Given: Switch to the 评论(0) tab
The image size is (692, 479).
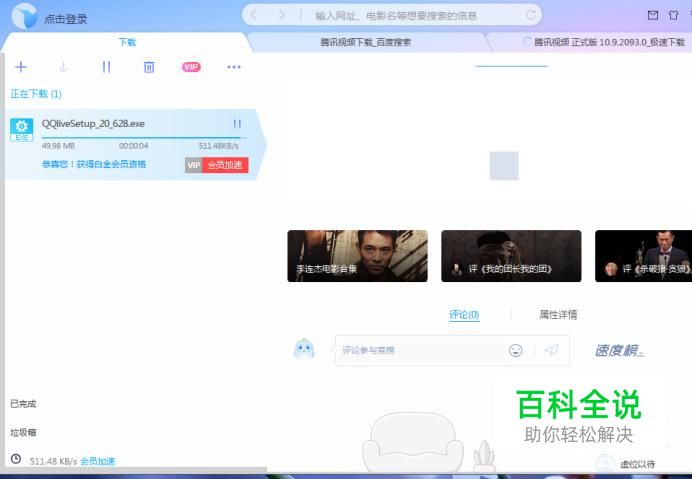Looking at the screenshot, I should click(x=464, y=315).
